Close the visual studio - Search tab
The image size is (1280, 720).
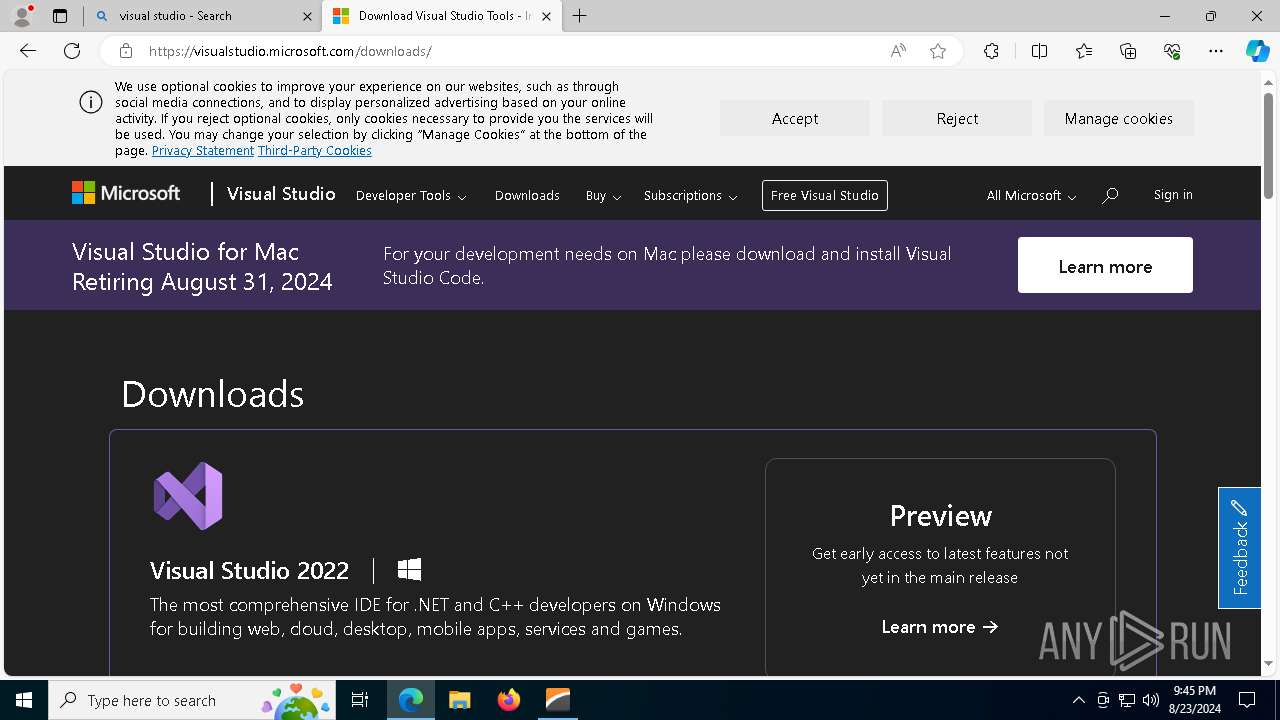click(x=306, y=16)
